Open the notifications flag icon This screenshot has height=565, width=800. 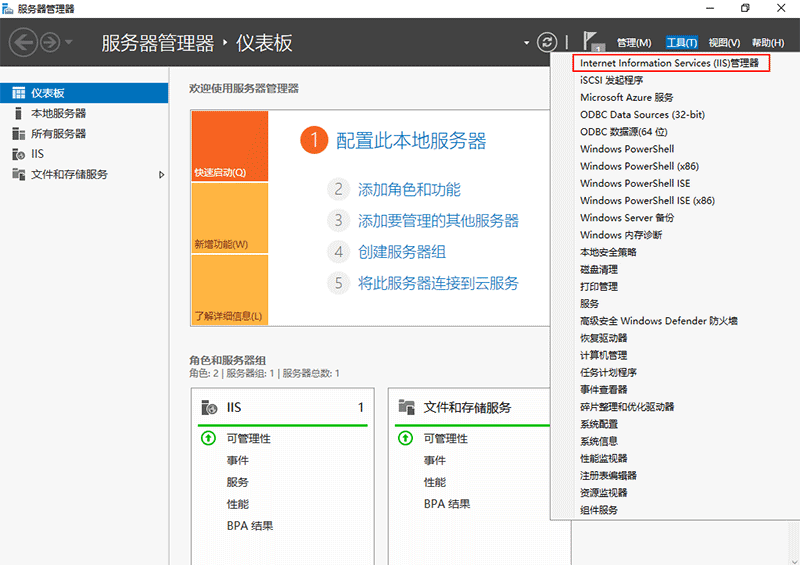click(x=592, y=41)
